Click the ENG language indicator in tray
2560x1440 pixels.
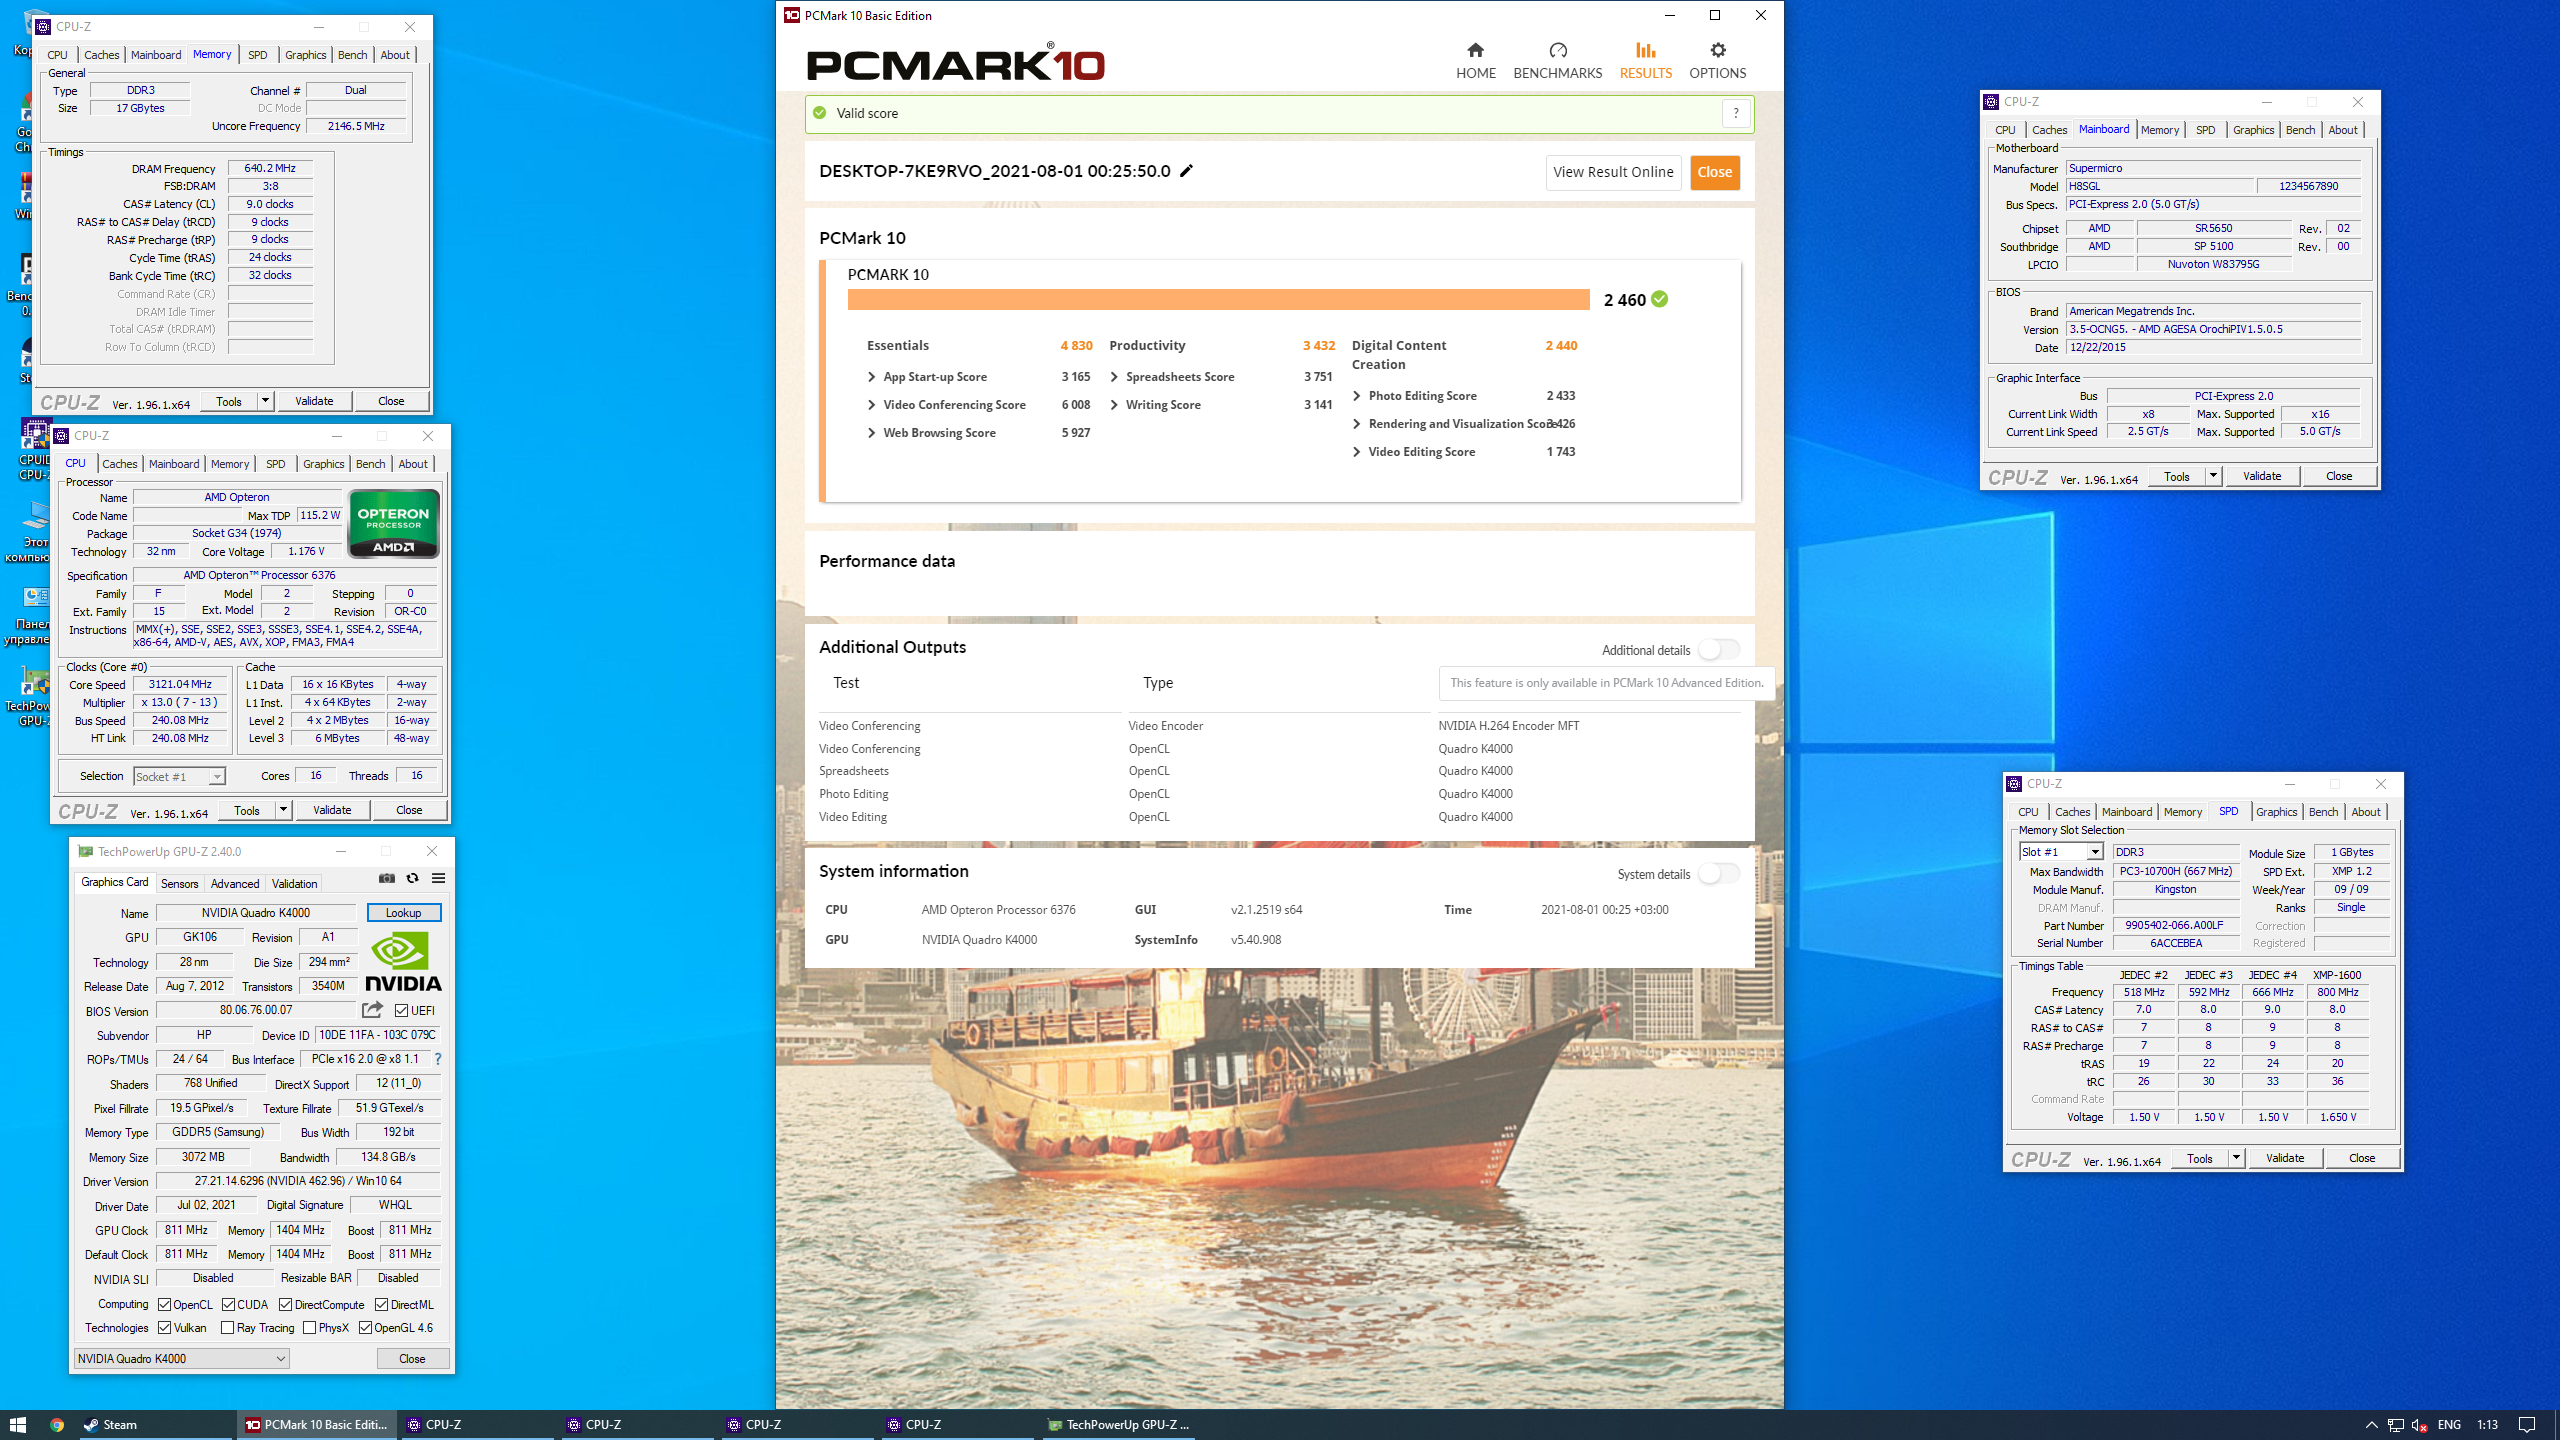coord(2449,1425)
